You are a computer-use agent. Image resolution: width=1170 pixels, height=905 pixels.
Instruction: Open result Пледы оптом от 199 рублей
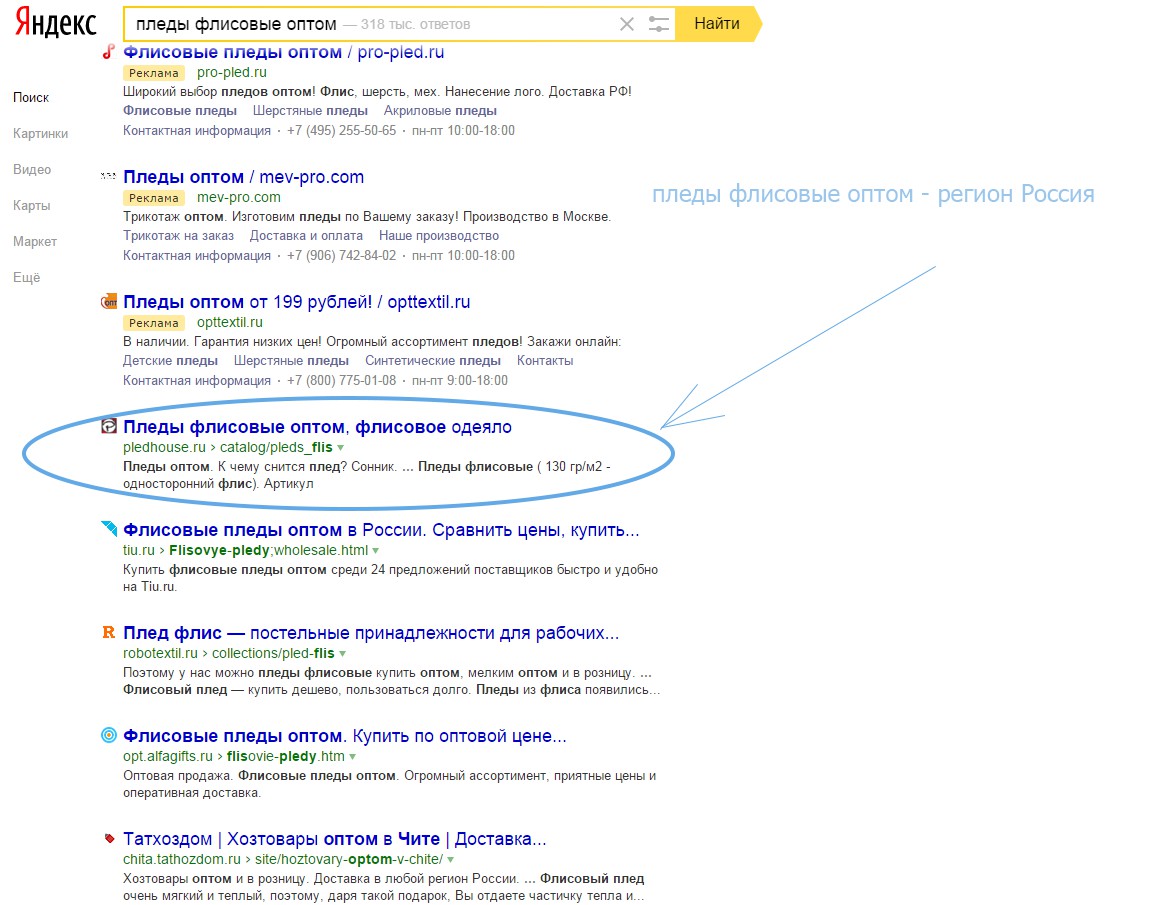point(296,302)
